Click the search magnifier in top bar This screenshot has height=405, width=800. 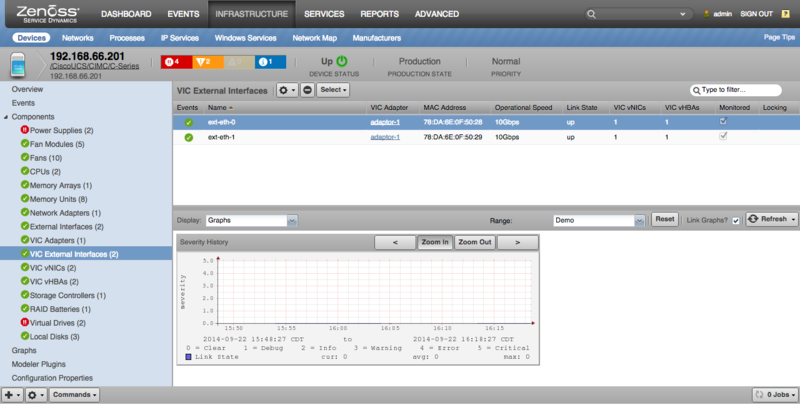pos(591,14)
